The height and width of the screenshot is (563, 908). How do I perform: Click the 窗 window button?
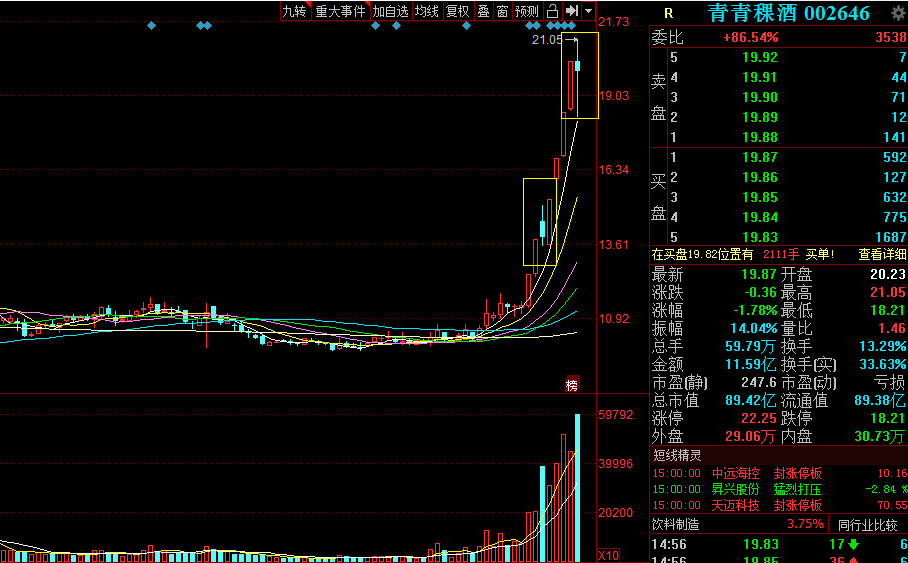click(x=502, y=11)
